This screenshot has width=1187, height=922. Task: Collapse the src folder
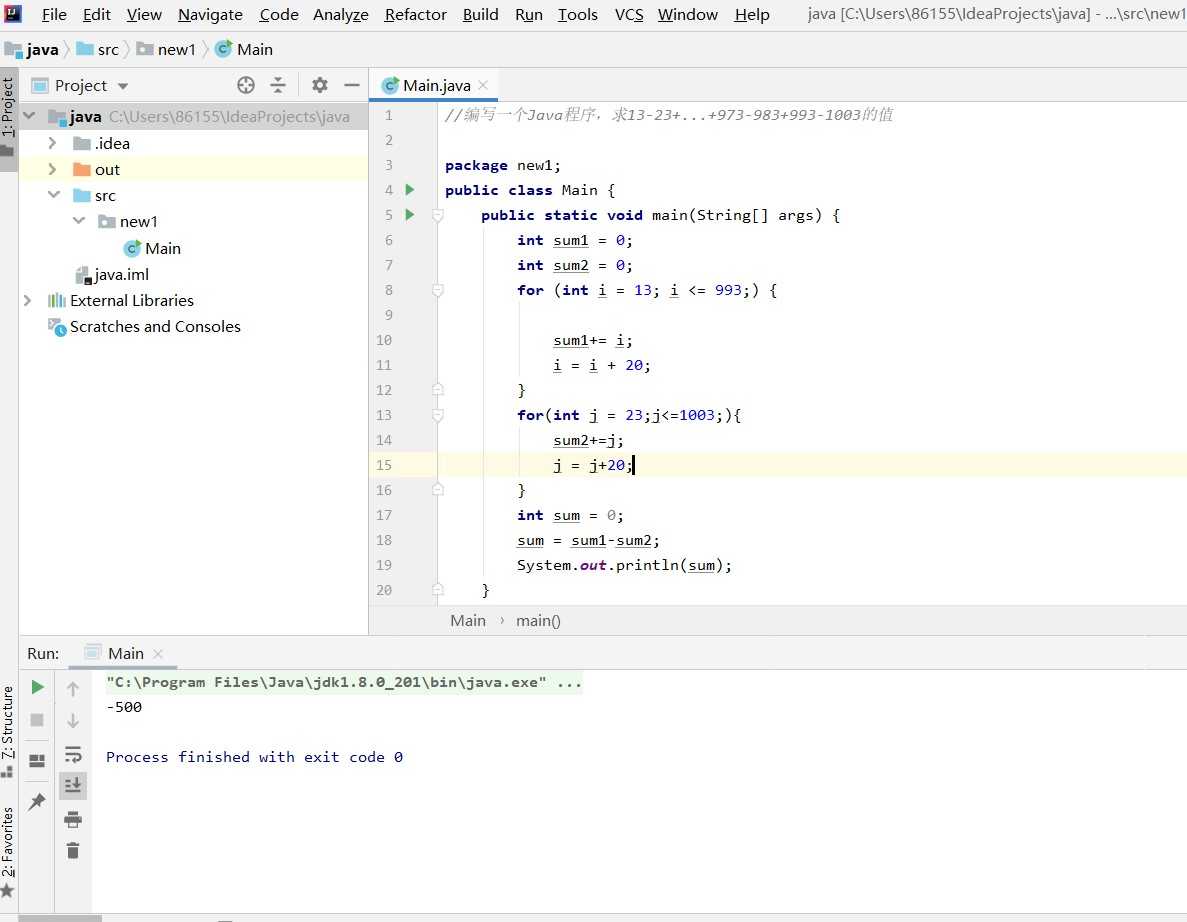coord(54,195)
